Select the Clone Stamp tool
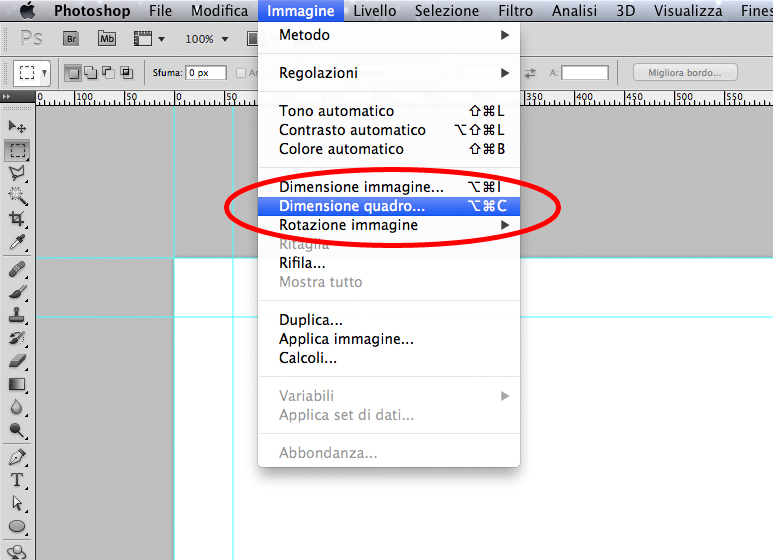The height and width of the screenshot is (560, 773). [x=17, y=315]
